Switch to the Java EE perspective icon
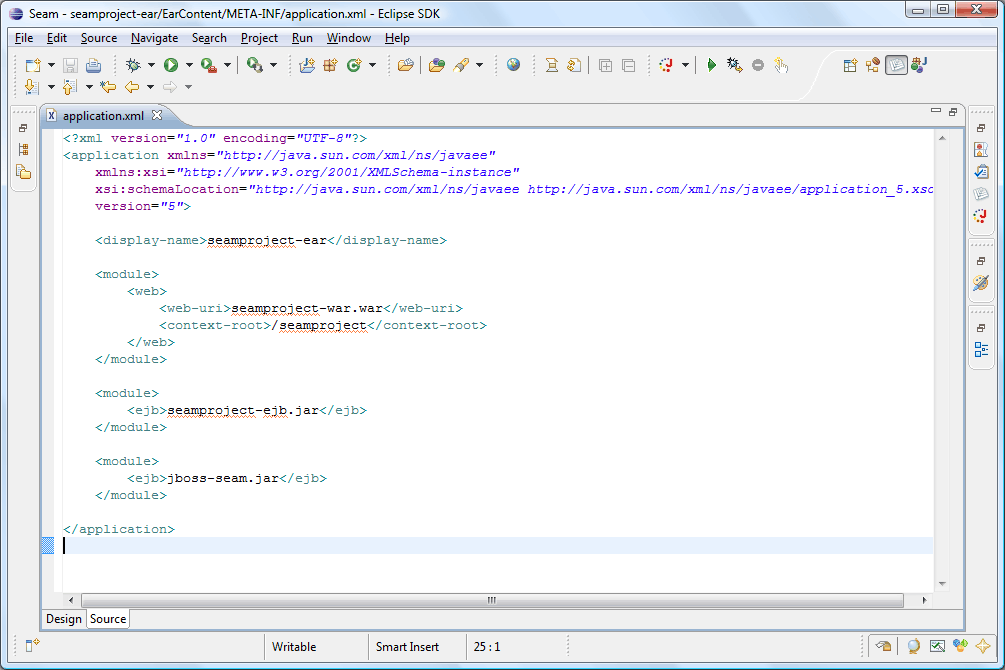Viewport: 1005px width, 670px height. point(873,65)
